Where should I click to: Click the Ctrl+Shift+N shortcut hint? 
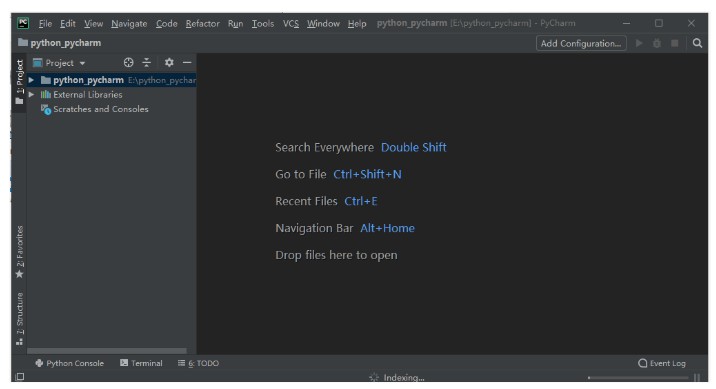367,174
